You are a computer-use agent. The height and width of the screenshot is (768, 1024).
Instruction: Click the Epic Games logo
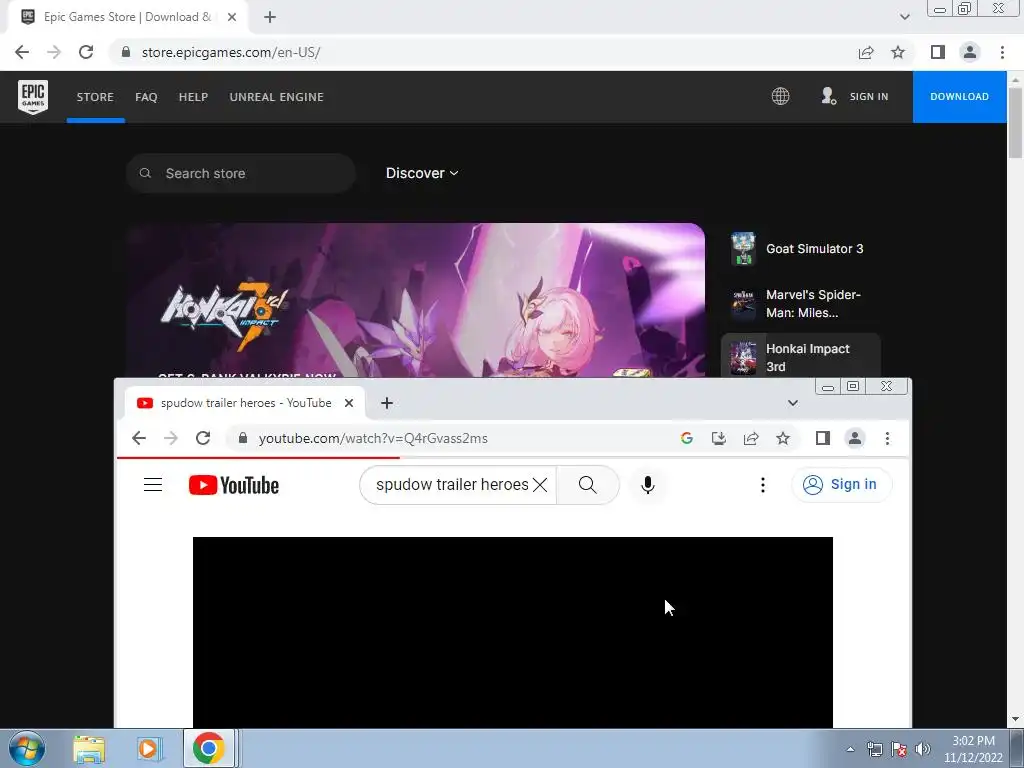(33, 97)
